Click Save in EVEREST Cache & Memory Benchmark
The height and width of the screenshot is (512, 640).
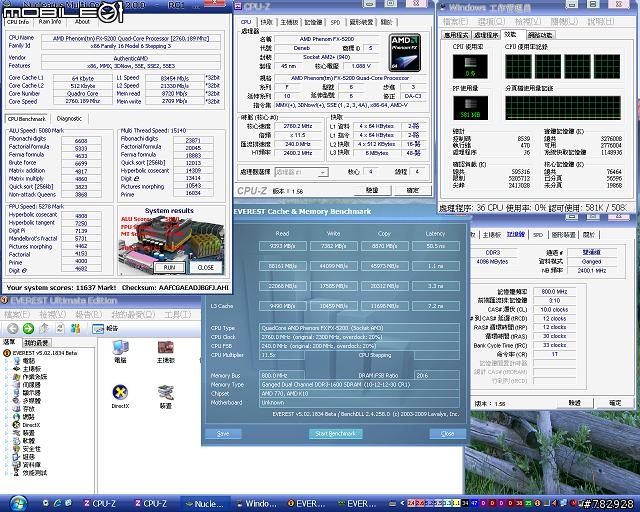tap(223, 434)
